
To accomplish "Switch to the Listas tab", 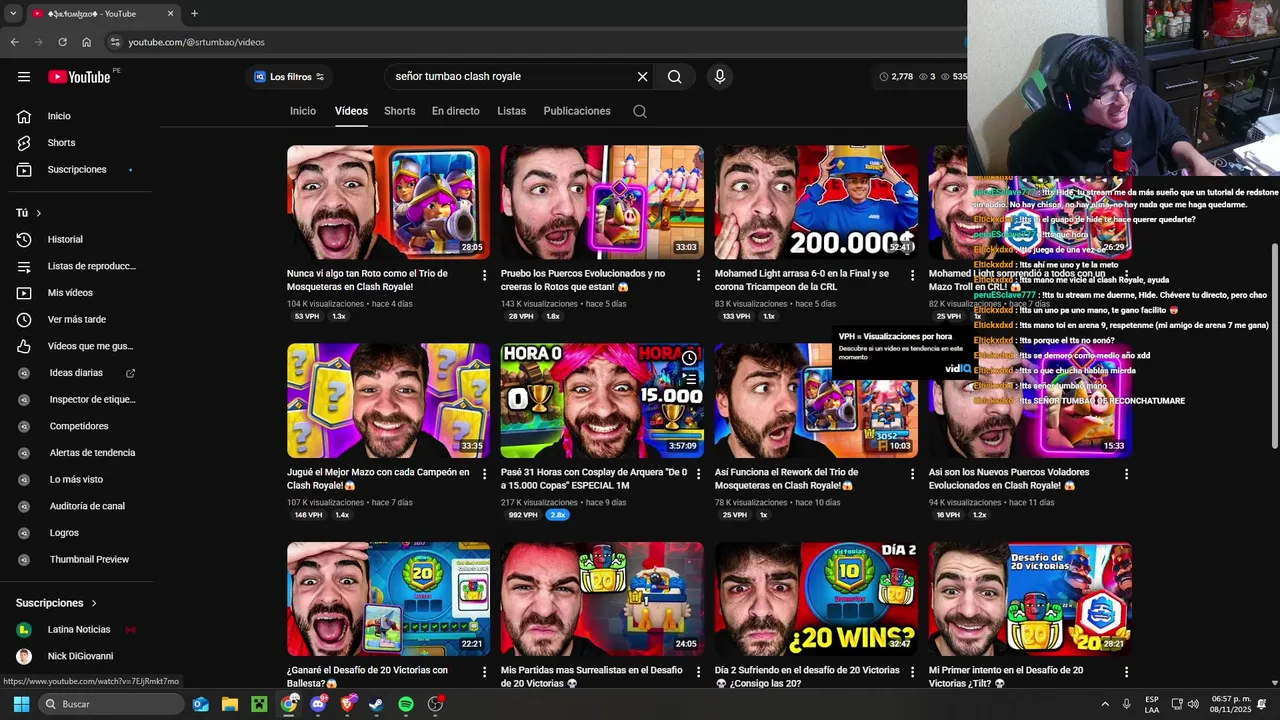I will point(511,111).
